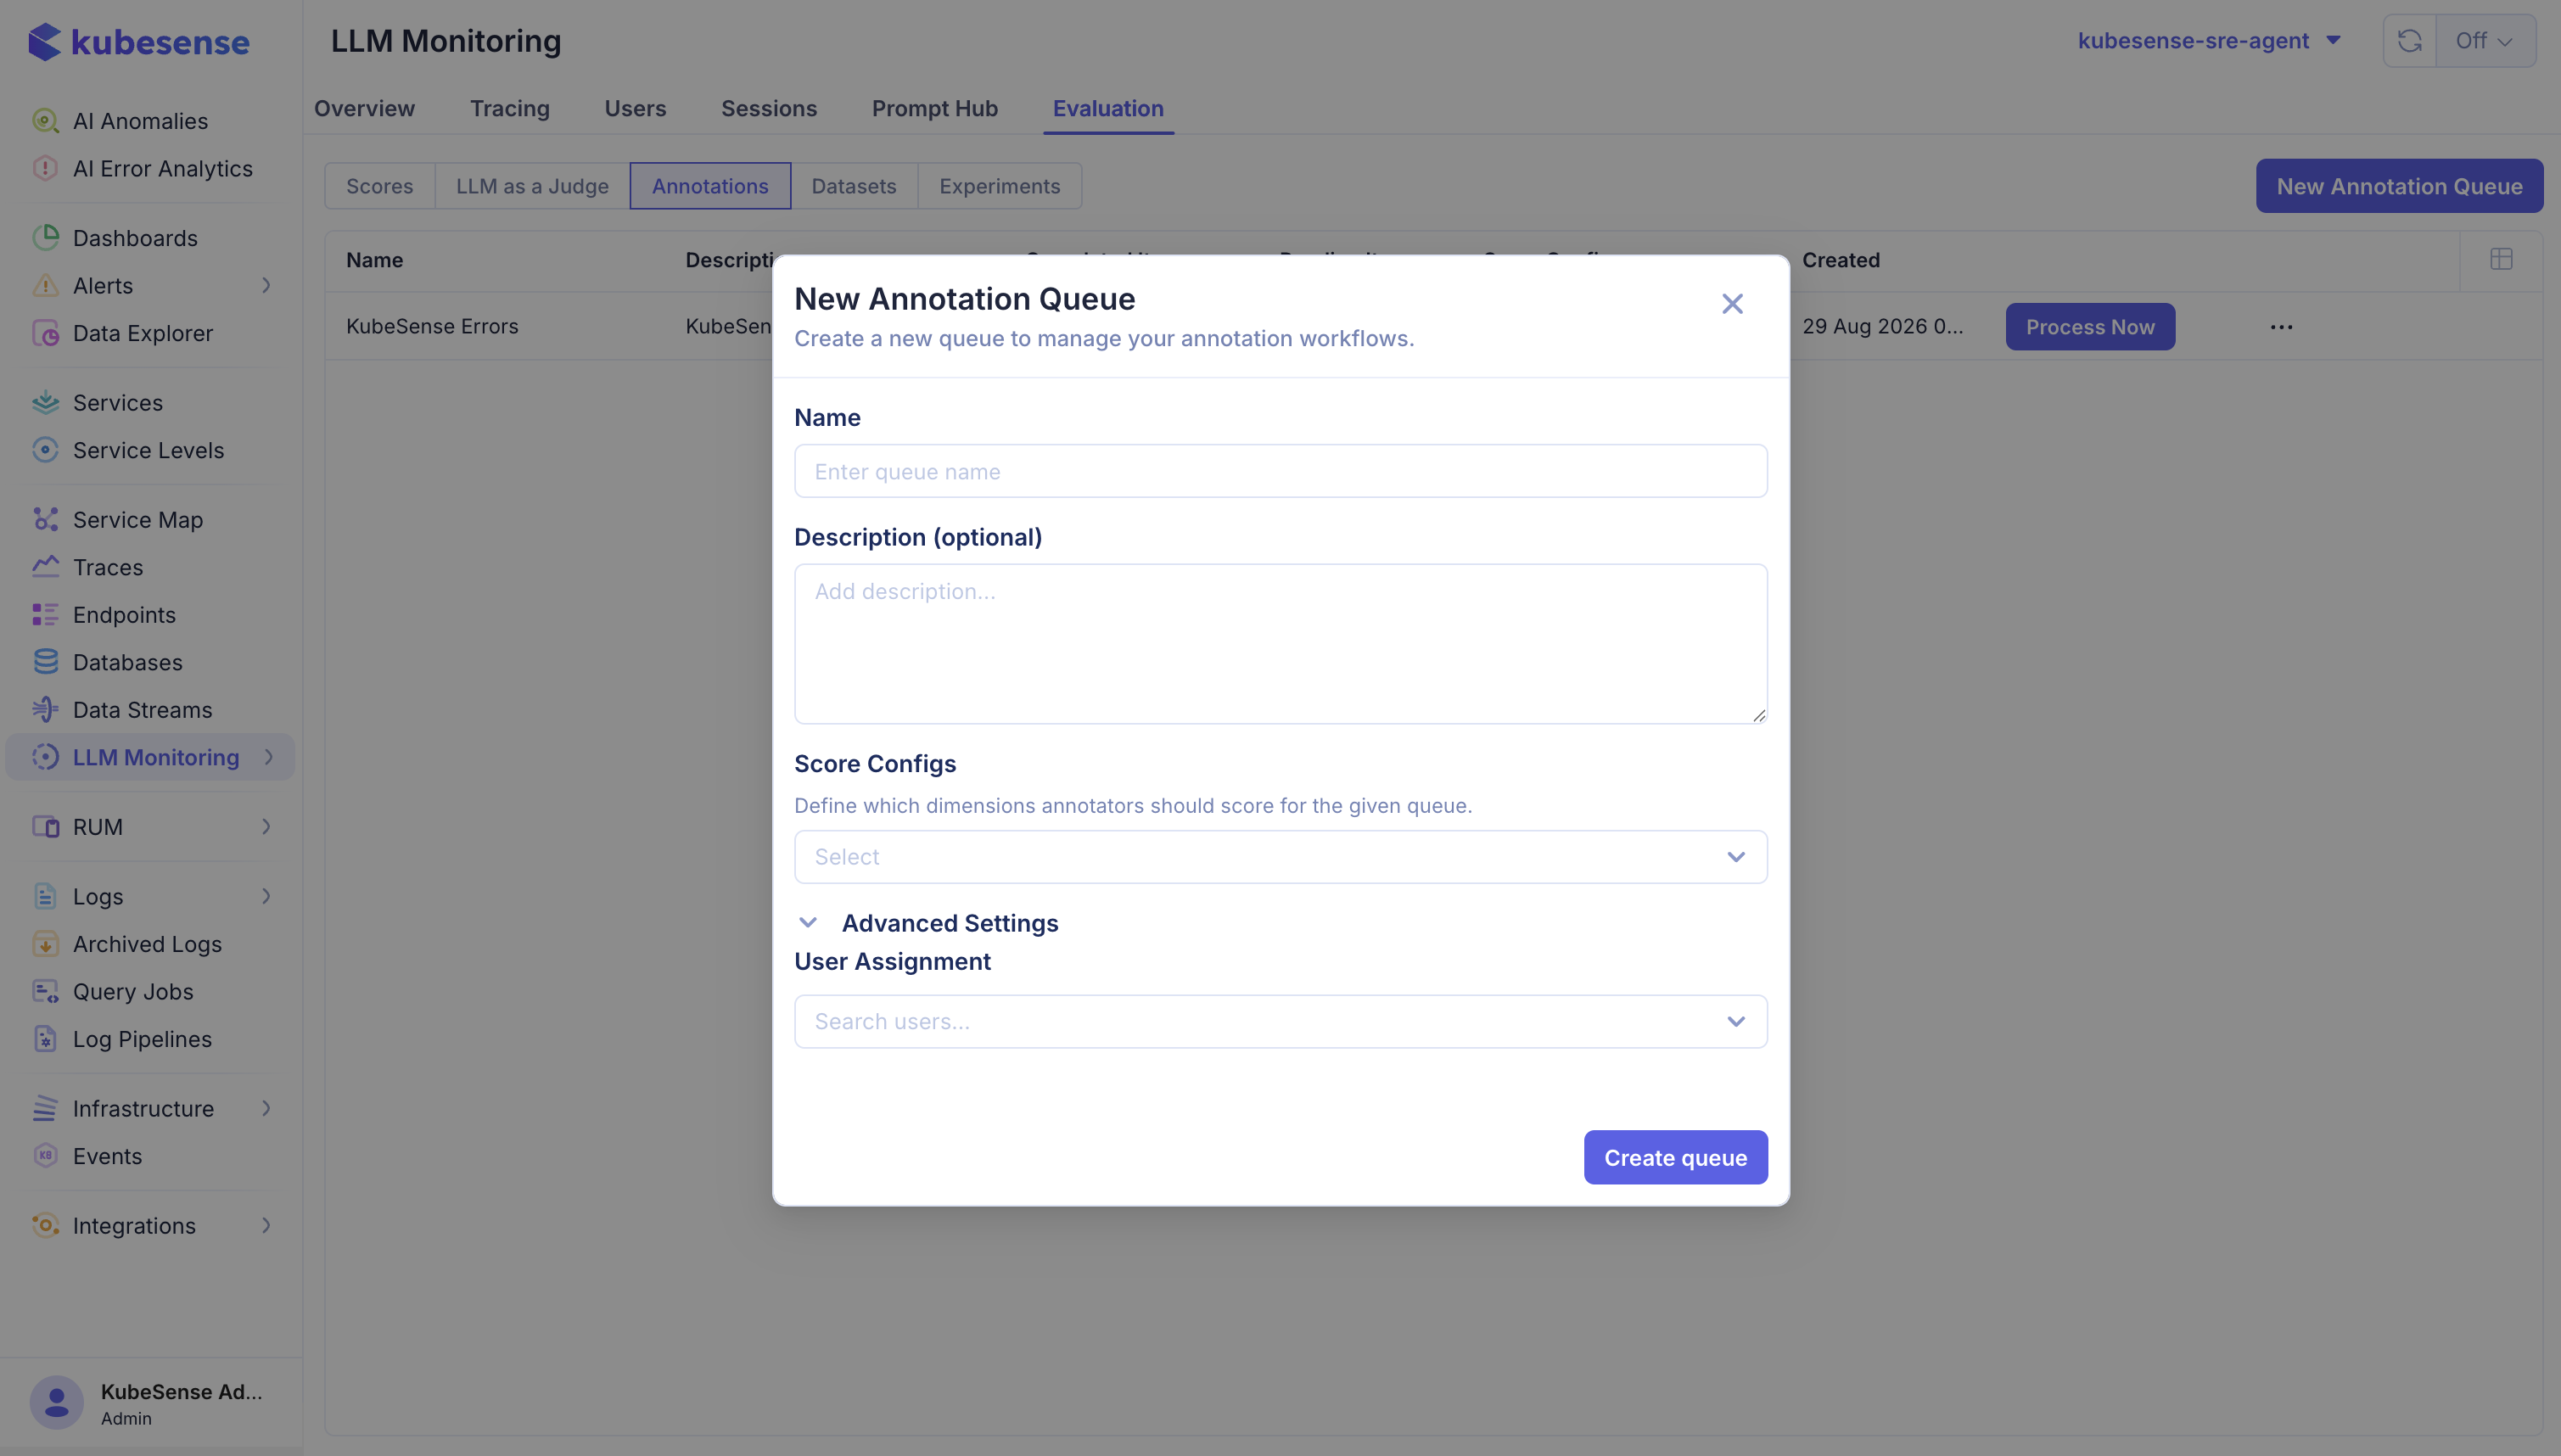Select the LLM as a Judge sub-tab

pyautogui.click(x=532, y=186)
